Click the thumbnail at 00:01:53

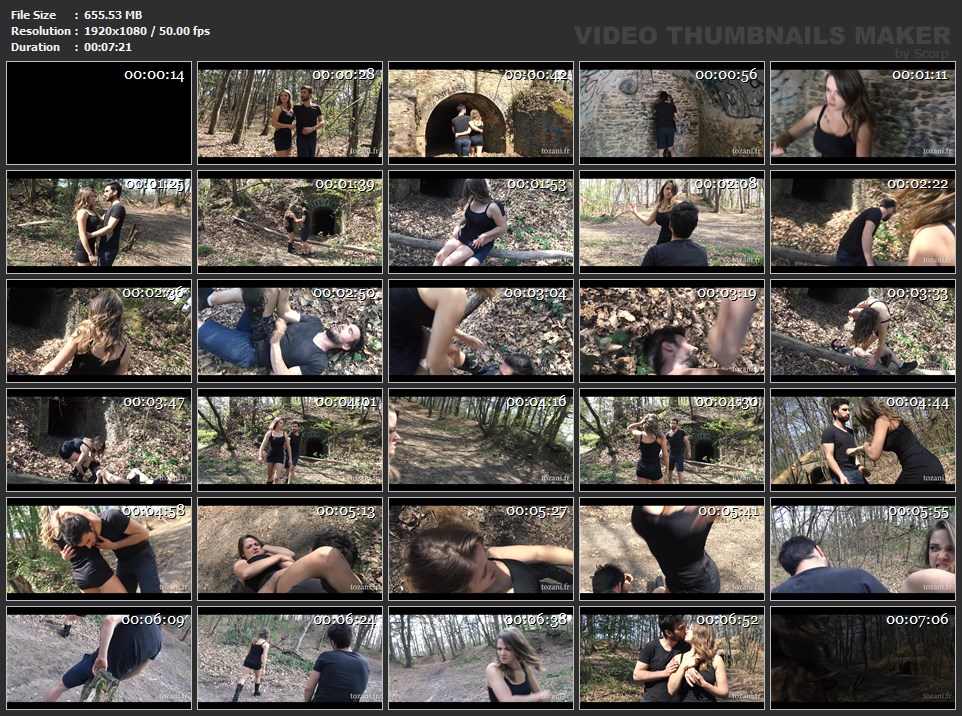481,222
